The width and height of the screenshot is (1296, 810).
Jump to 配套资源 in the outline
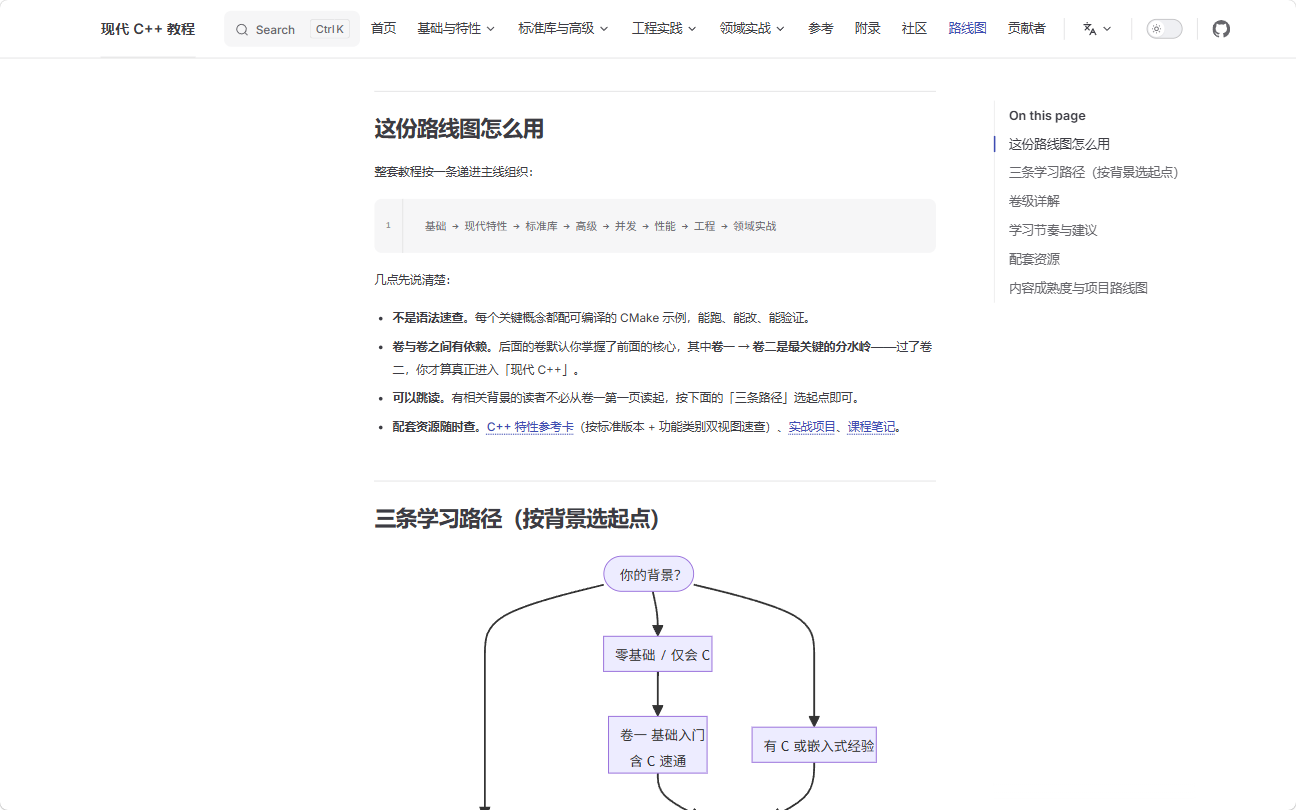pos(1034,259)
